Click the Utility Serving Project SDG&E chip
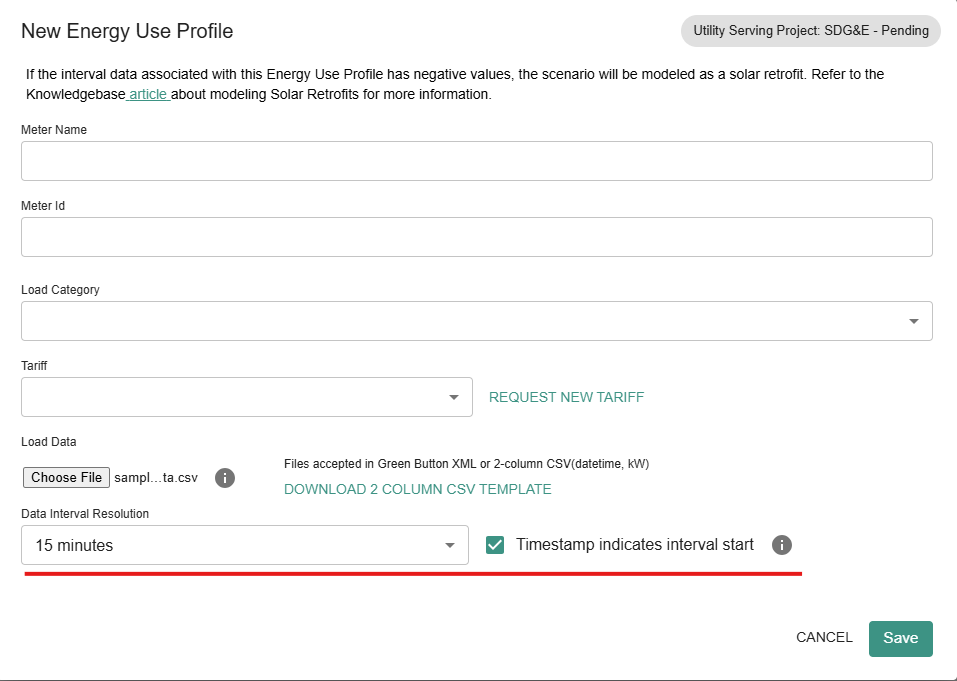 [810, 31]
